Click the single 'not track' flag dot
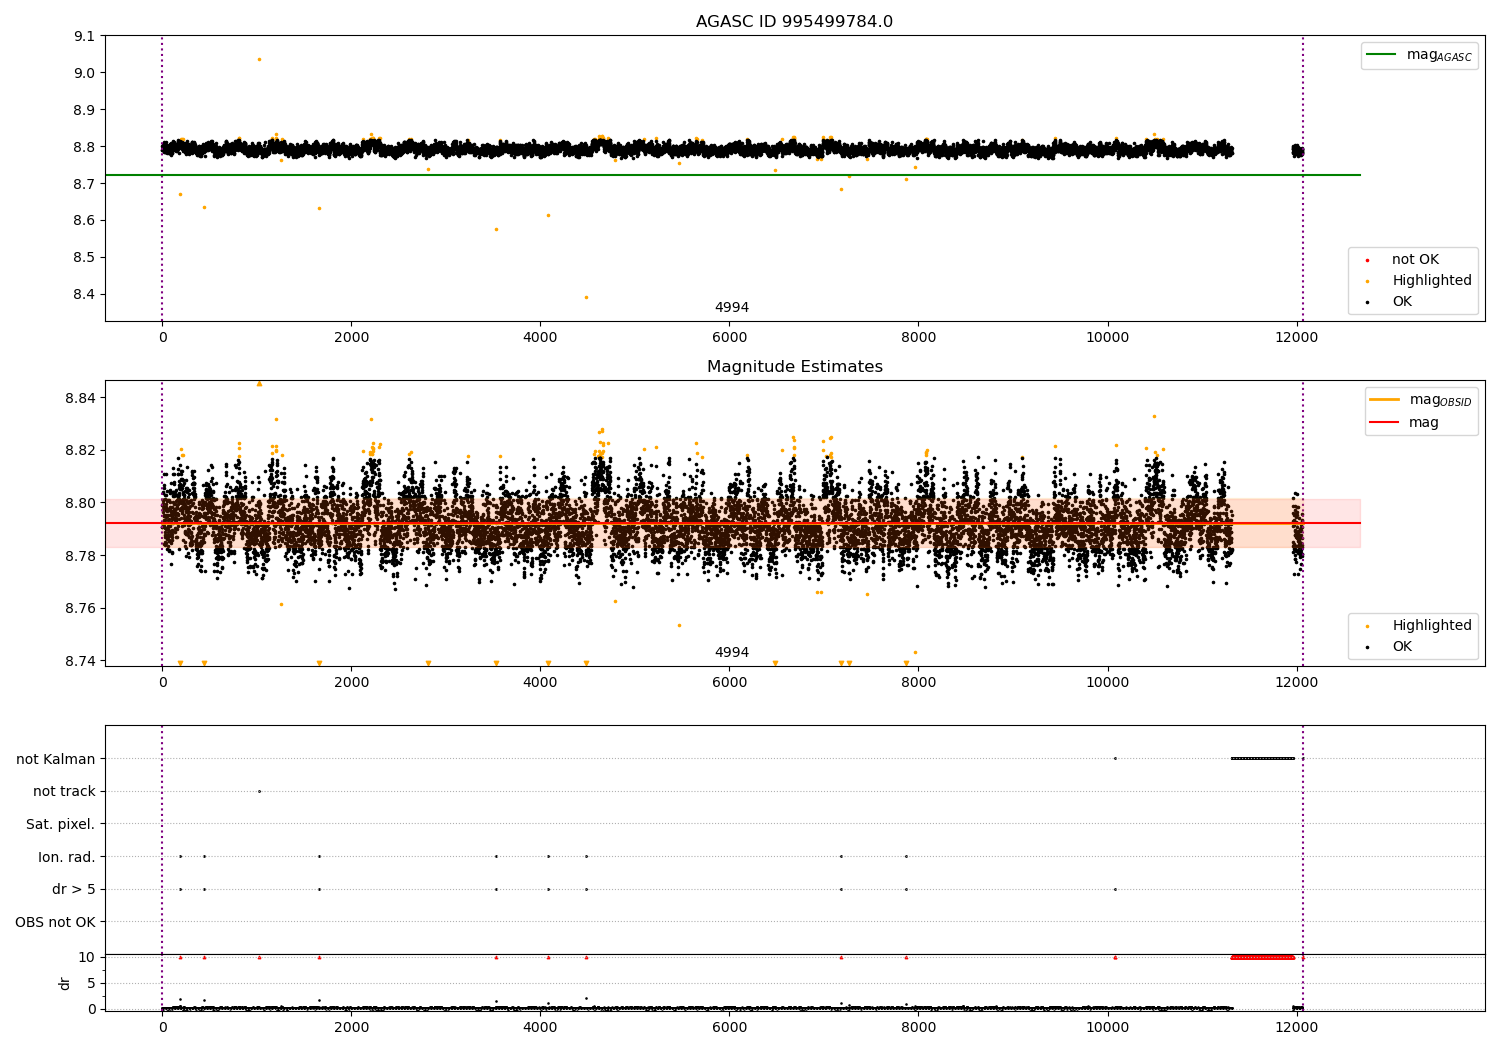The width and height of the screenshot is (1500, 1050). click(259, 791)
